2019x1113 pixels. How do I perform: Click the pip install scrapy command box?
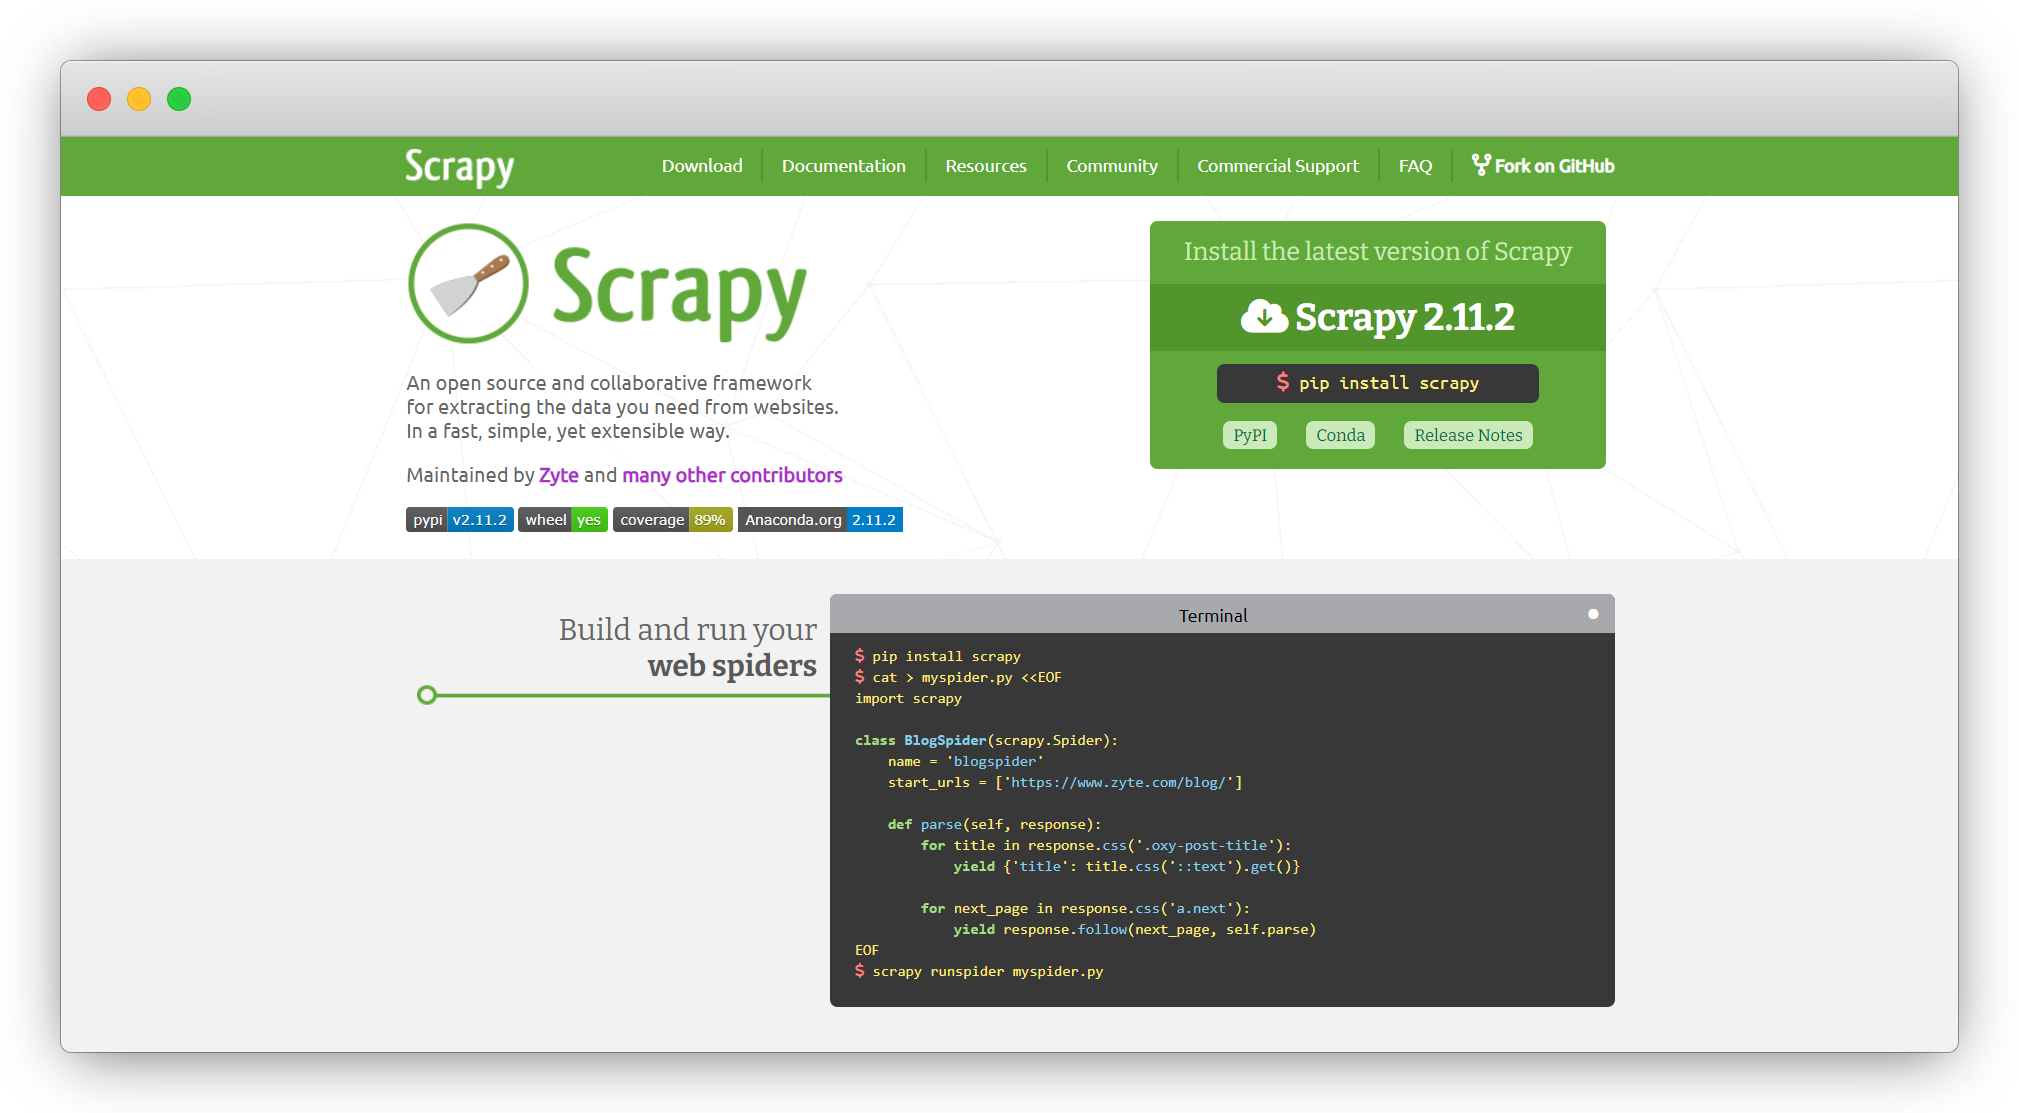[x=1377, y=383]
